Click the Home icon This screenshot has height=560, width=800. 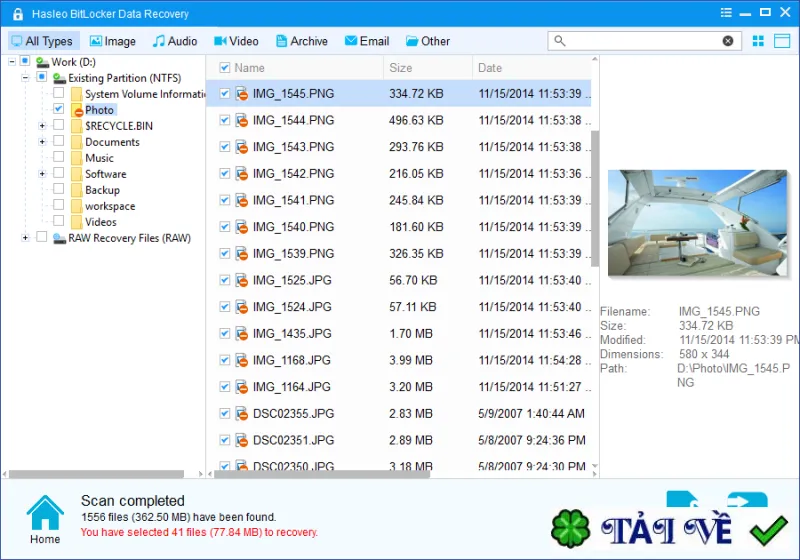coord(45,513)
